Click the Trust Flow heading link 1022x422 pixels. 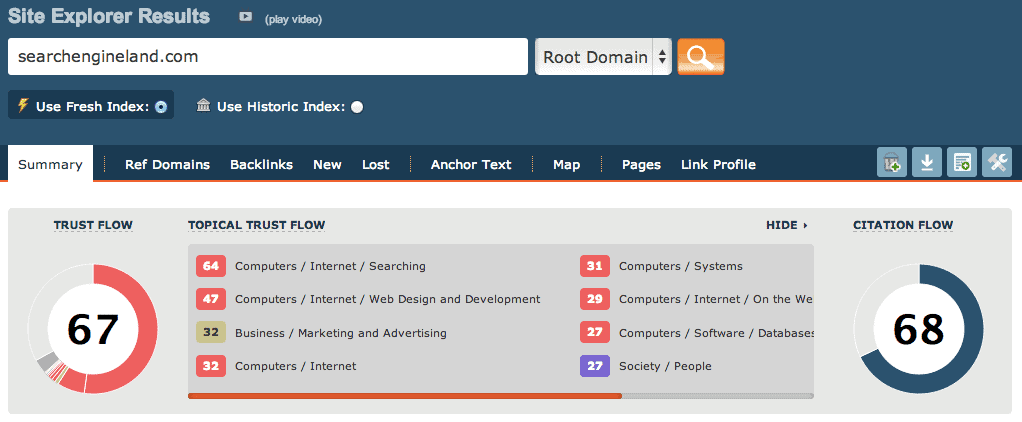click(x=93, y=225)
